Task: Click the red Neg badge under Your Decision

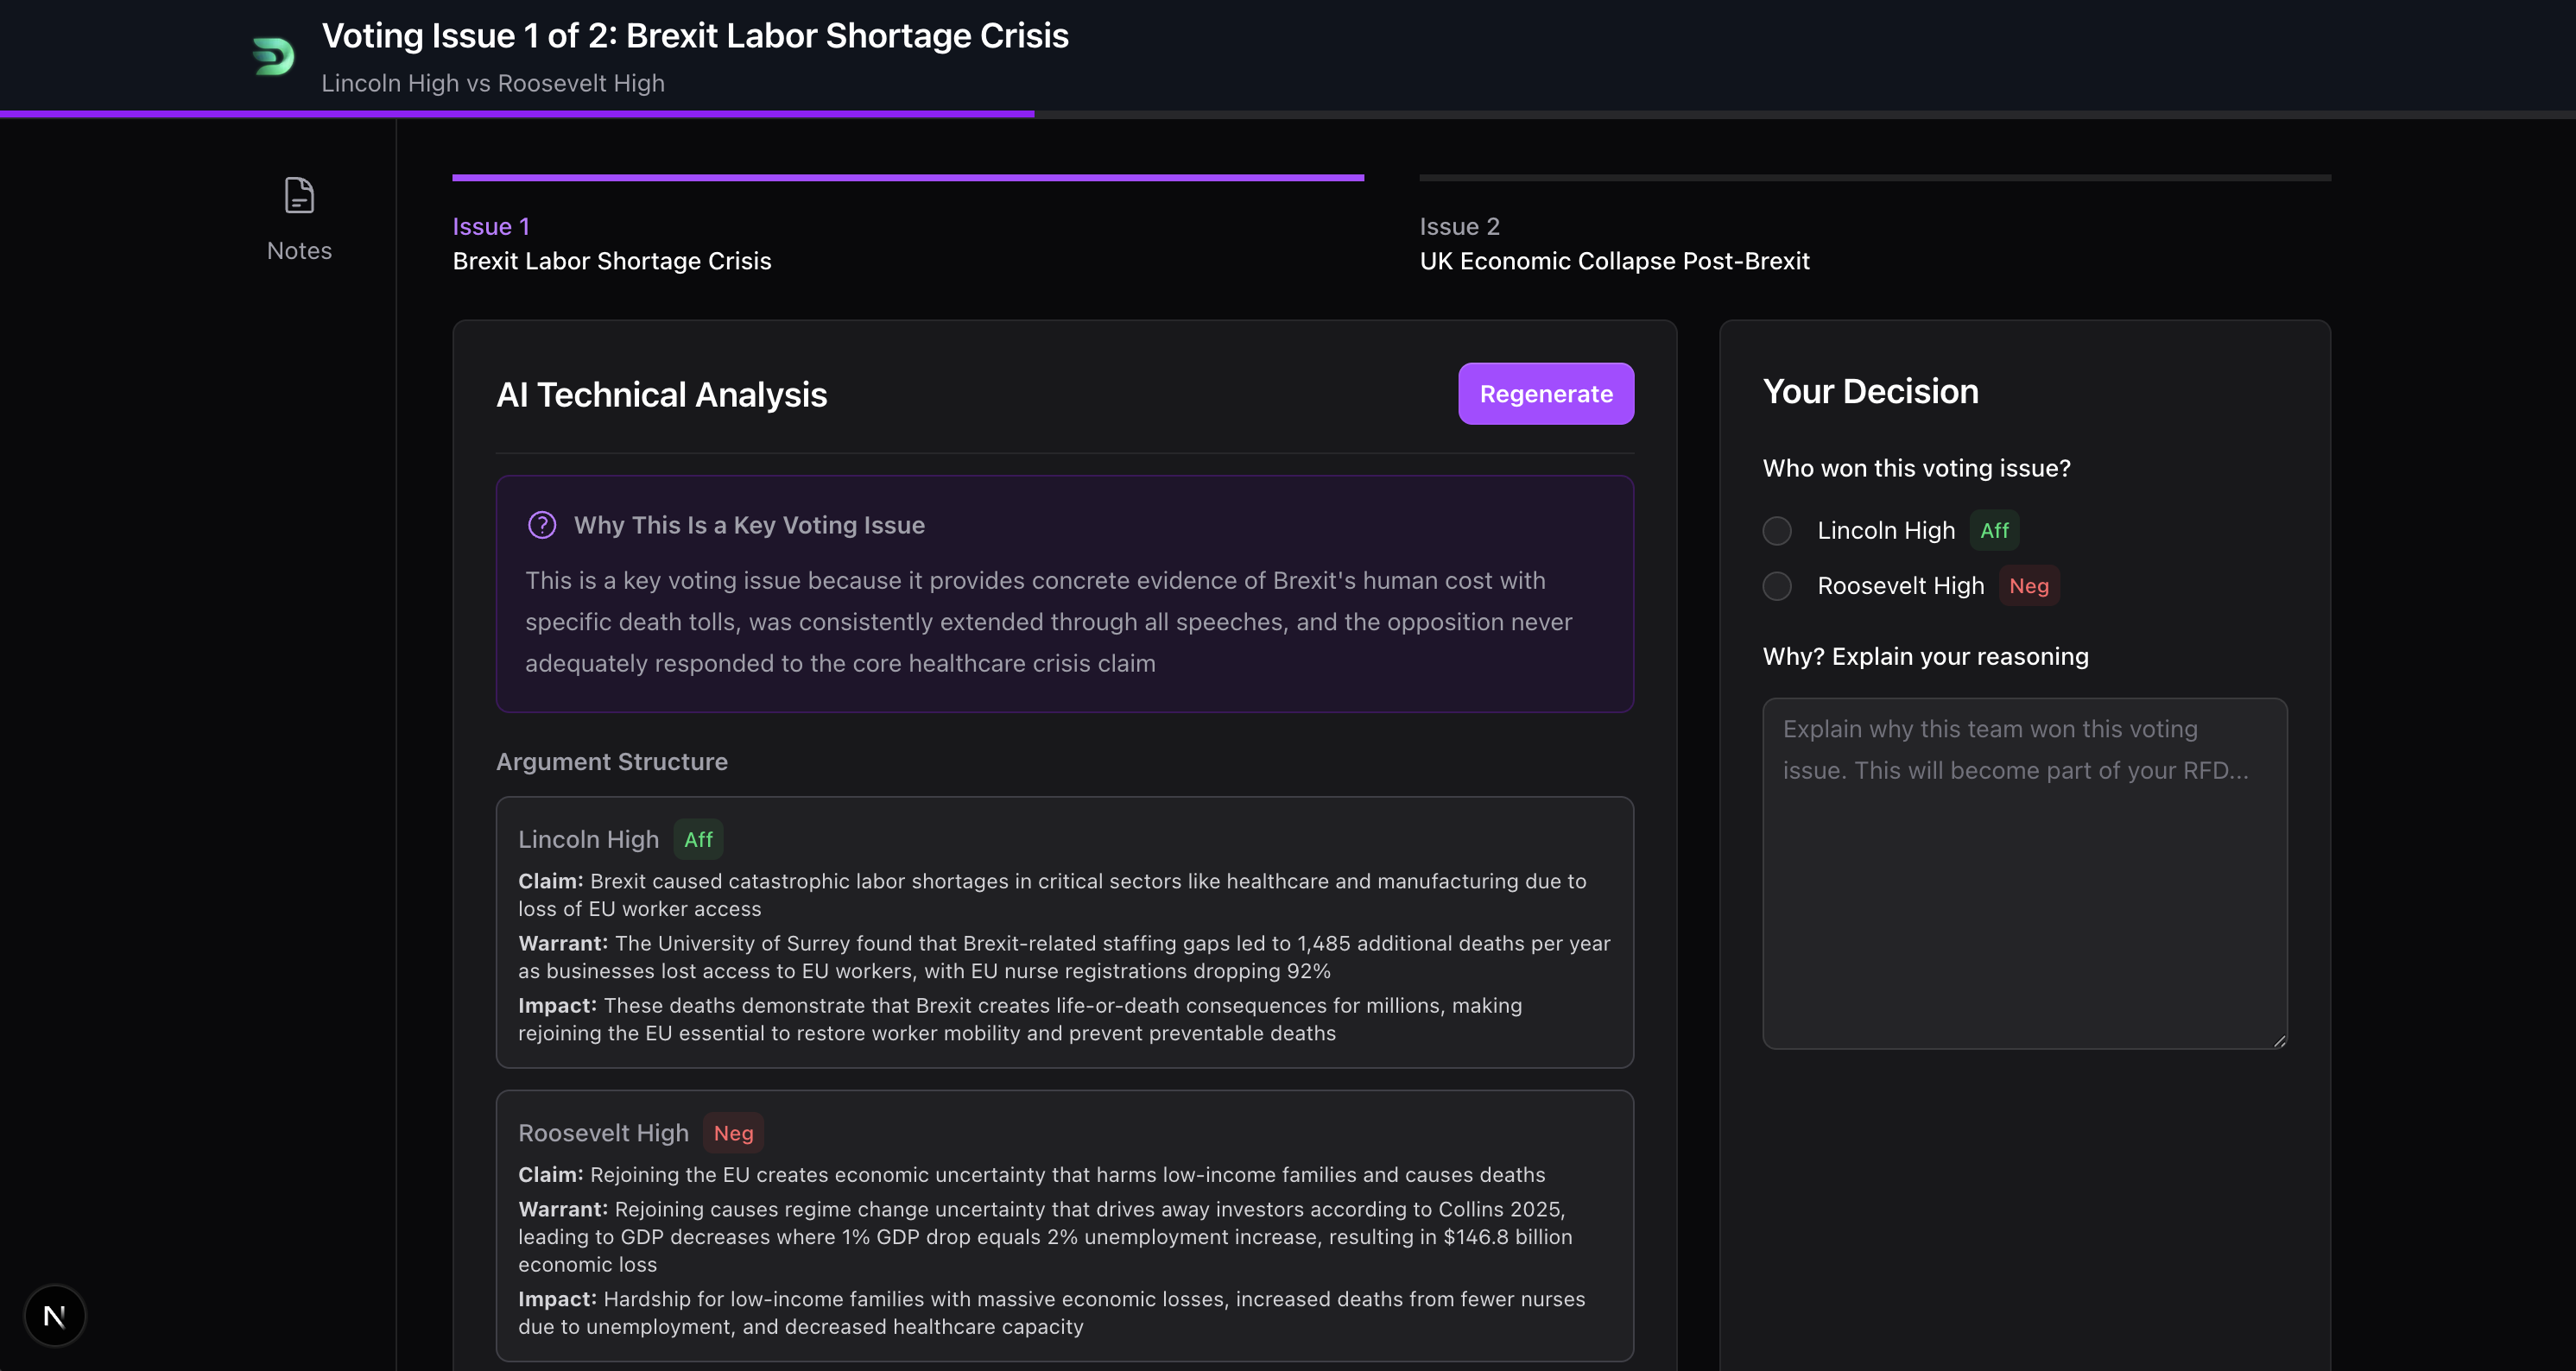Action: 2028,586
